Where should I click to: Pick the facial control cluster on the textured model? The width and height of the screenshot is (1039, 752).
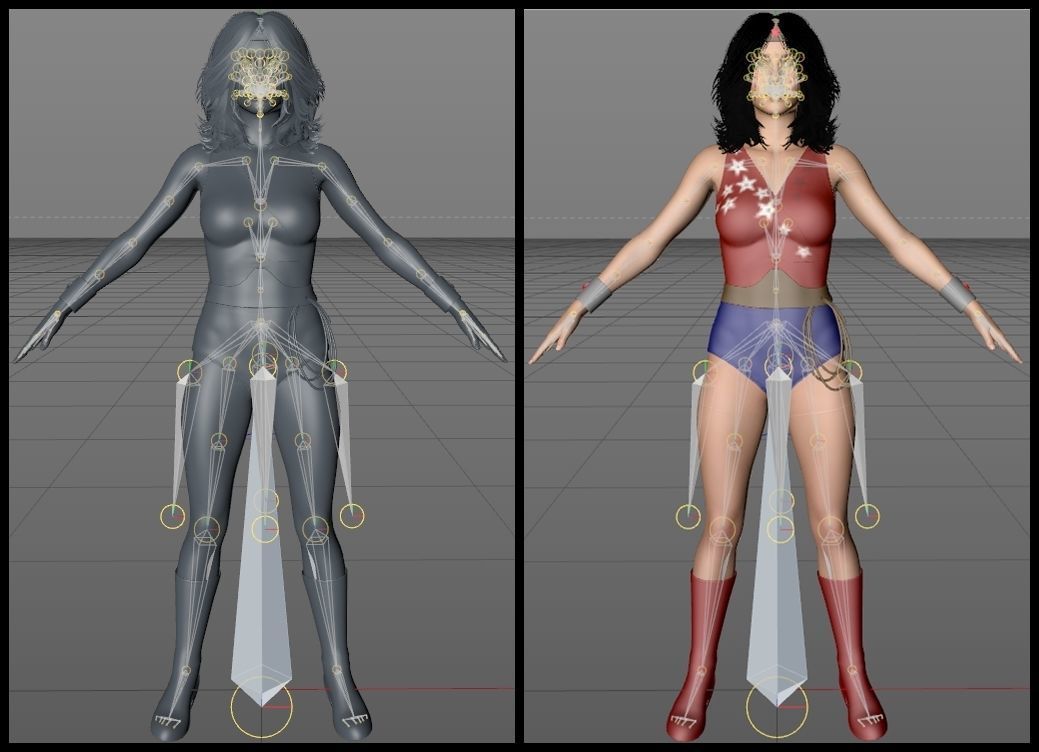(x=775, y=76)
